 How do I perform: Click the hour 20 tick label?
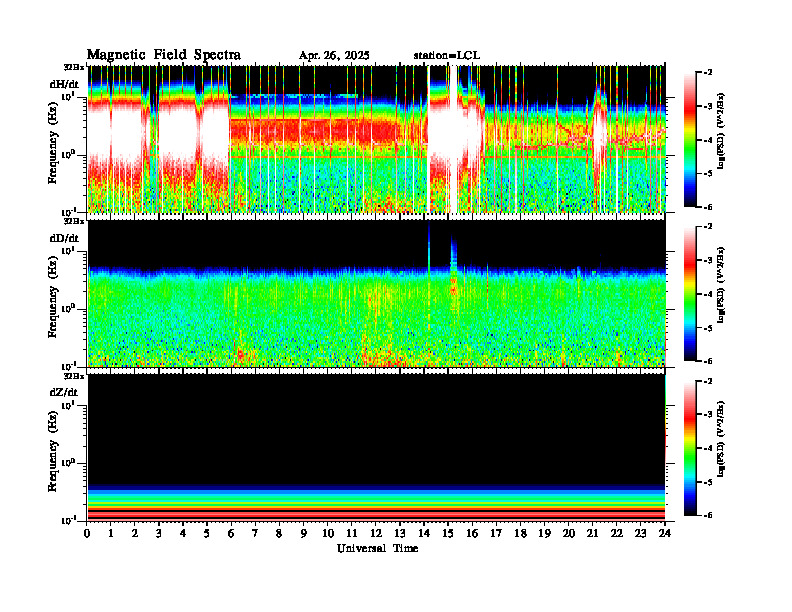tap(569, 534)
